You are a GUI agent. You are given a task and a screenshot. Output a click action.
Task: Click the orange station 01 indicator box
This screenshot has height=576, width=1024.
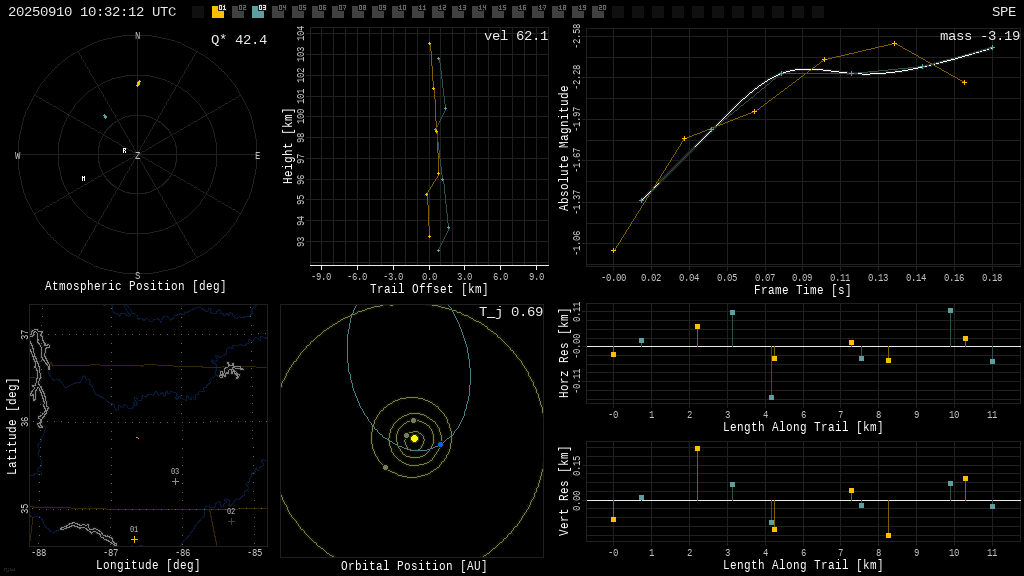tap(218, 12)
